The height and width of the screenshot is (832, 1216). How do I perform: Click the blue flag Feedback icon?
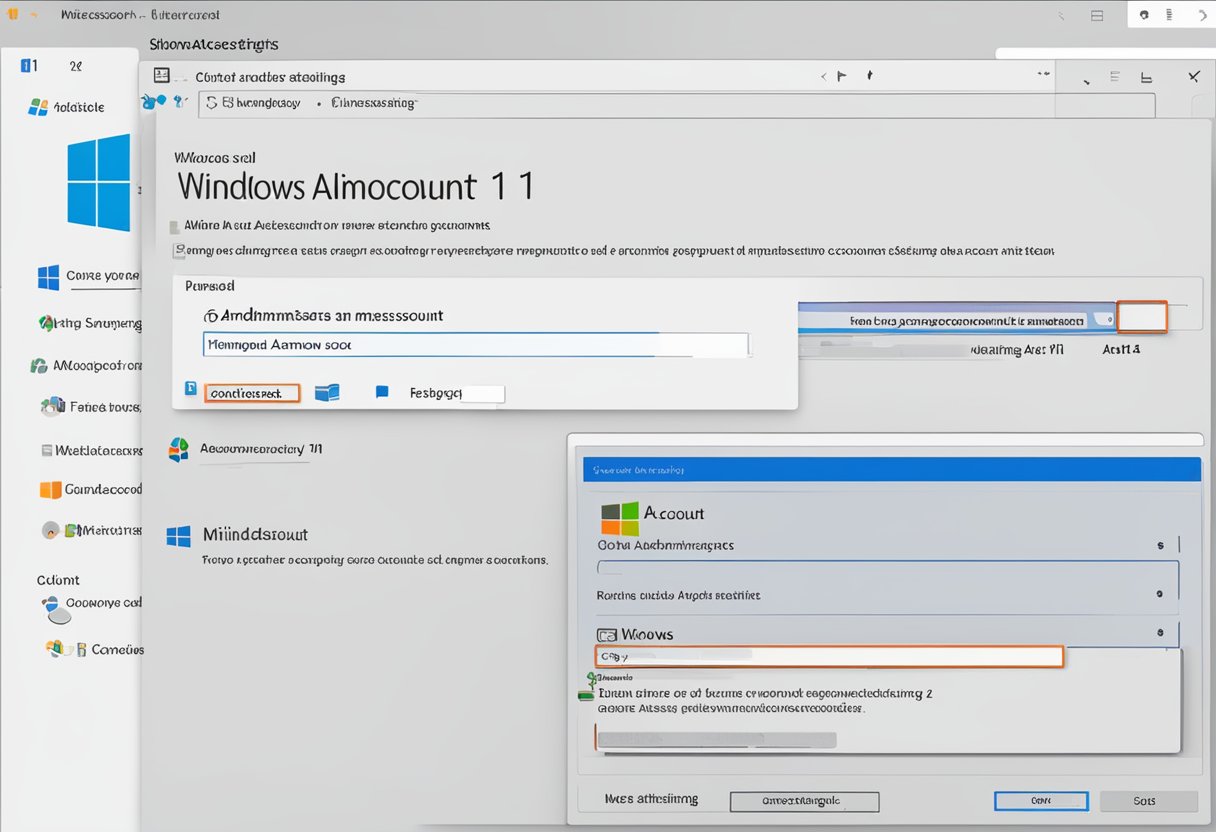[381, 393]
